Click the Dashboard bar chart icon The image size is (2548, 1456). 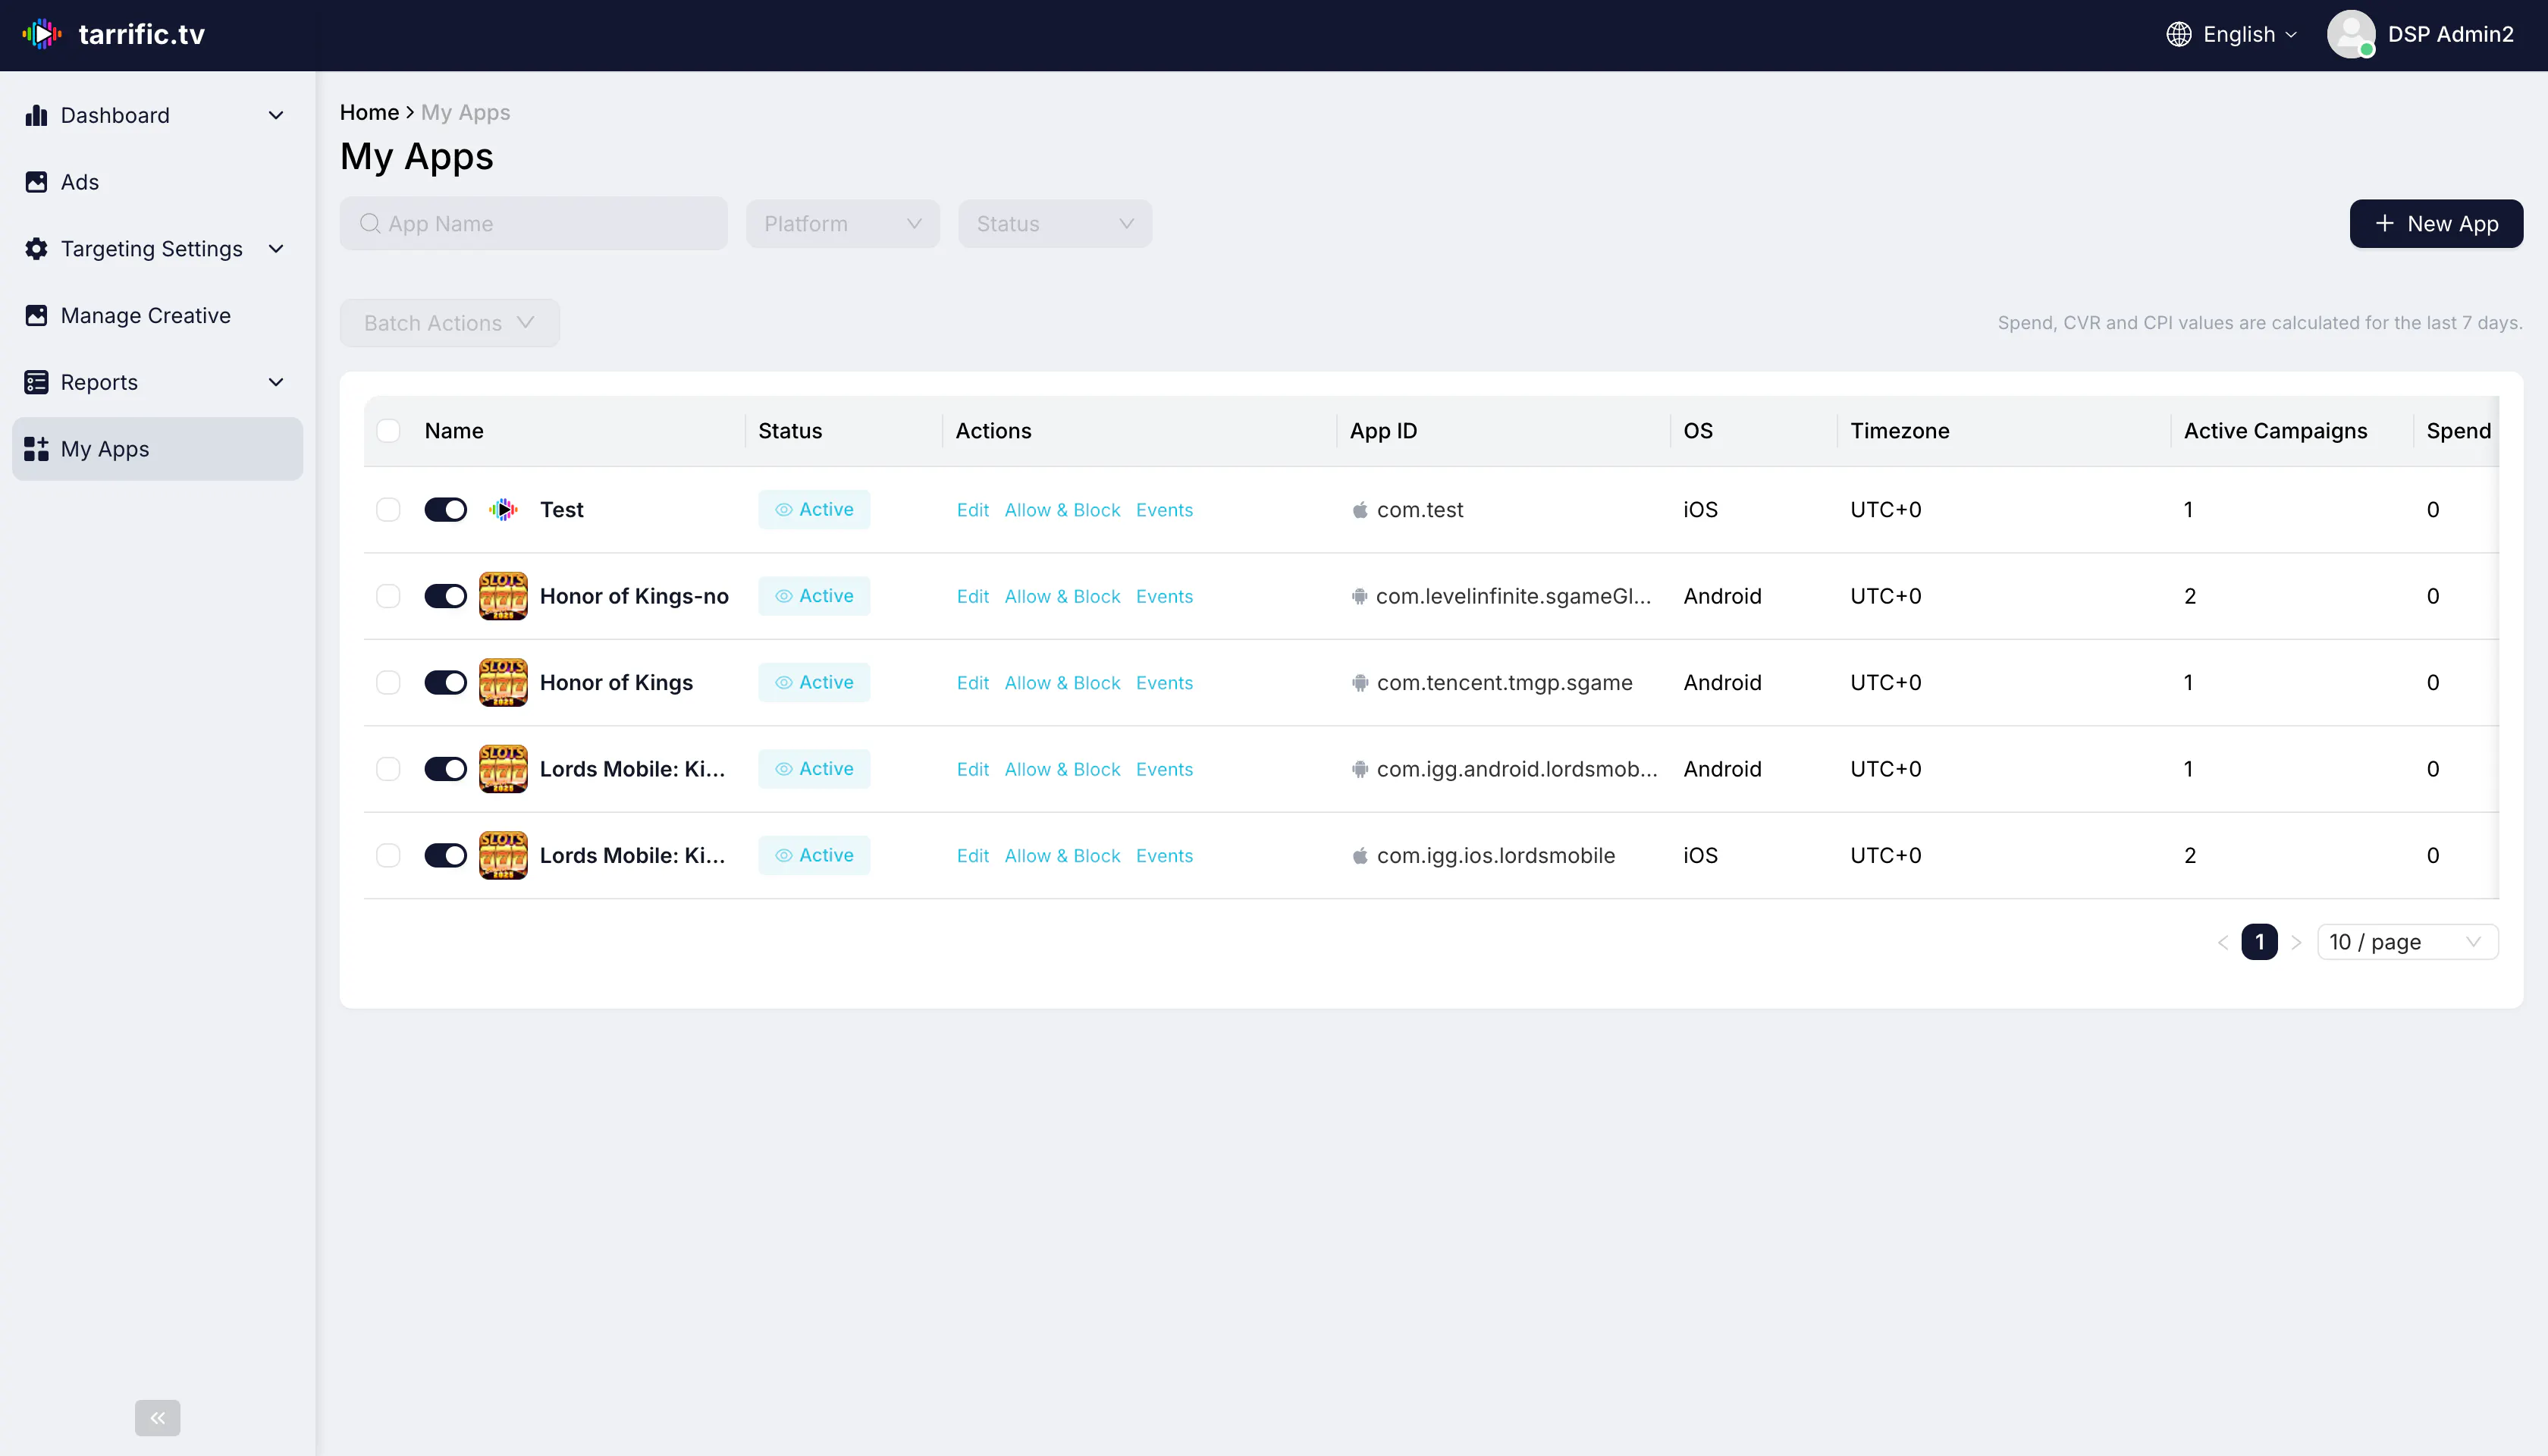[36, 115]
